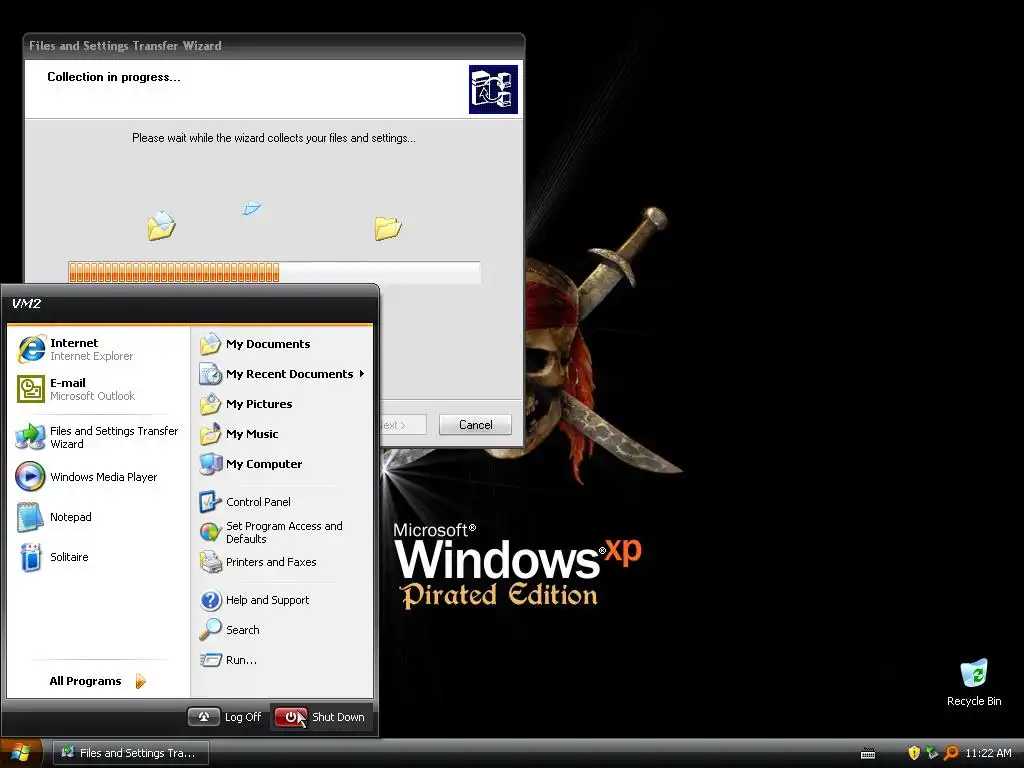Click the 11:22 AM clock
This screenshot has height=768, width=1024.
pos(988,753)
